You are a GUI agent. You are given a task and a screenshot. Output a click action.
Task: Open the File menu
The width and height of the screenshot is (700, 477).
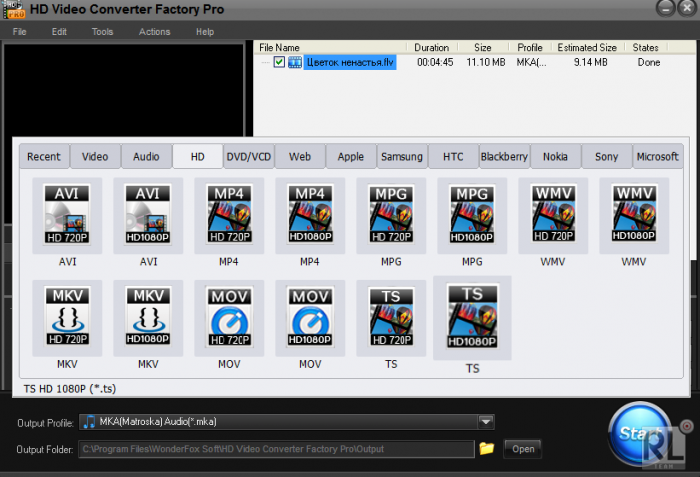(x=19, y=32)
